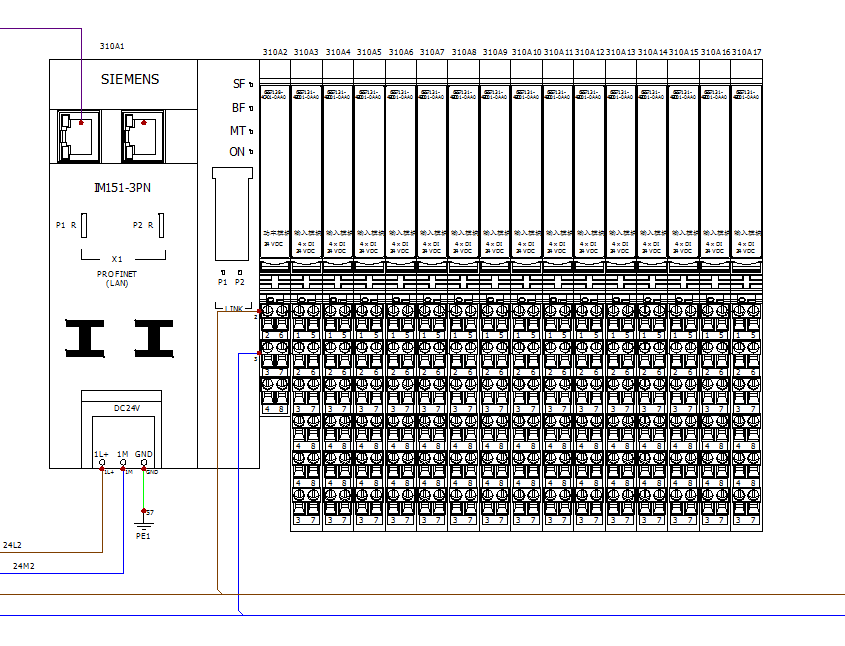Click the 310A6 module tag

point(401,52)
